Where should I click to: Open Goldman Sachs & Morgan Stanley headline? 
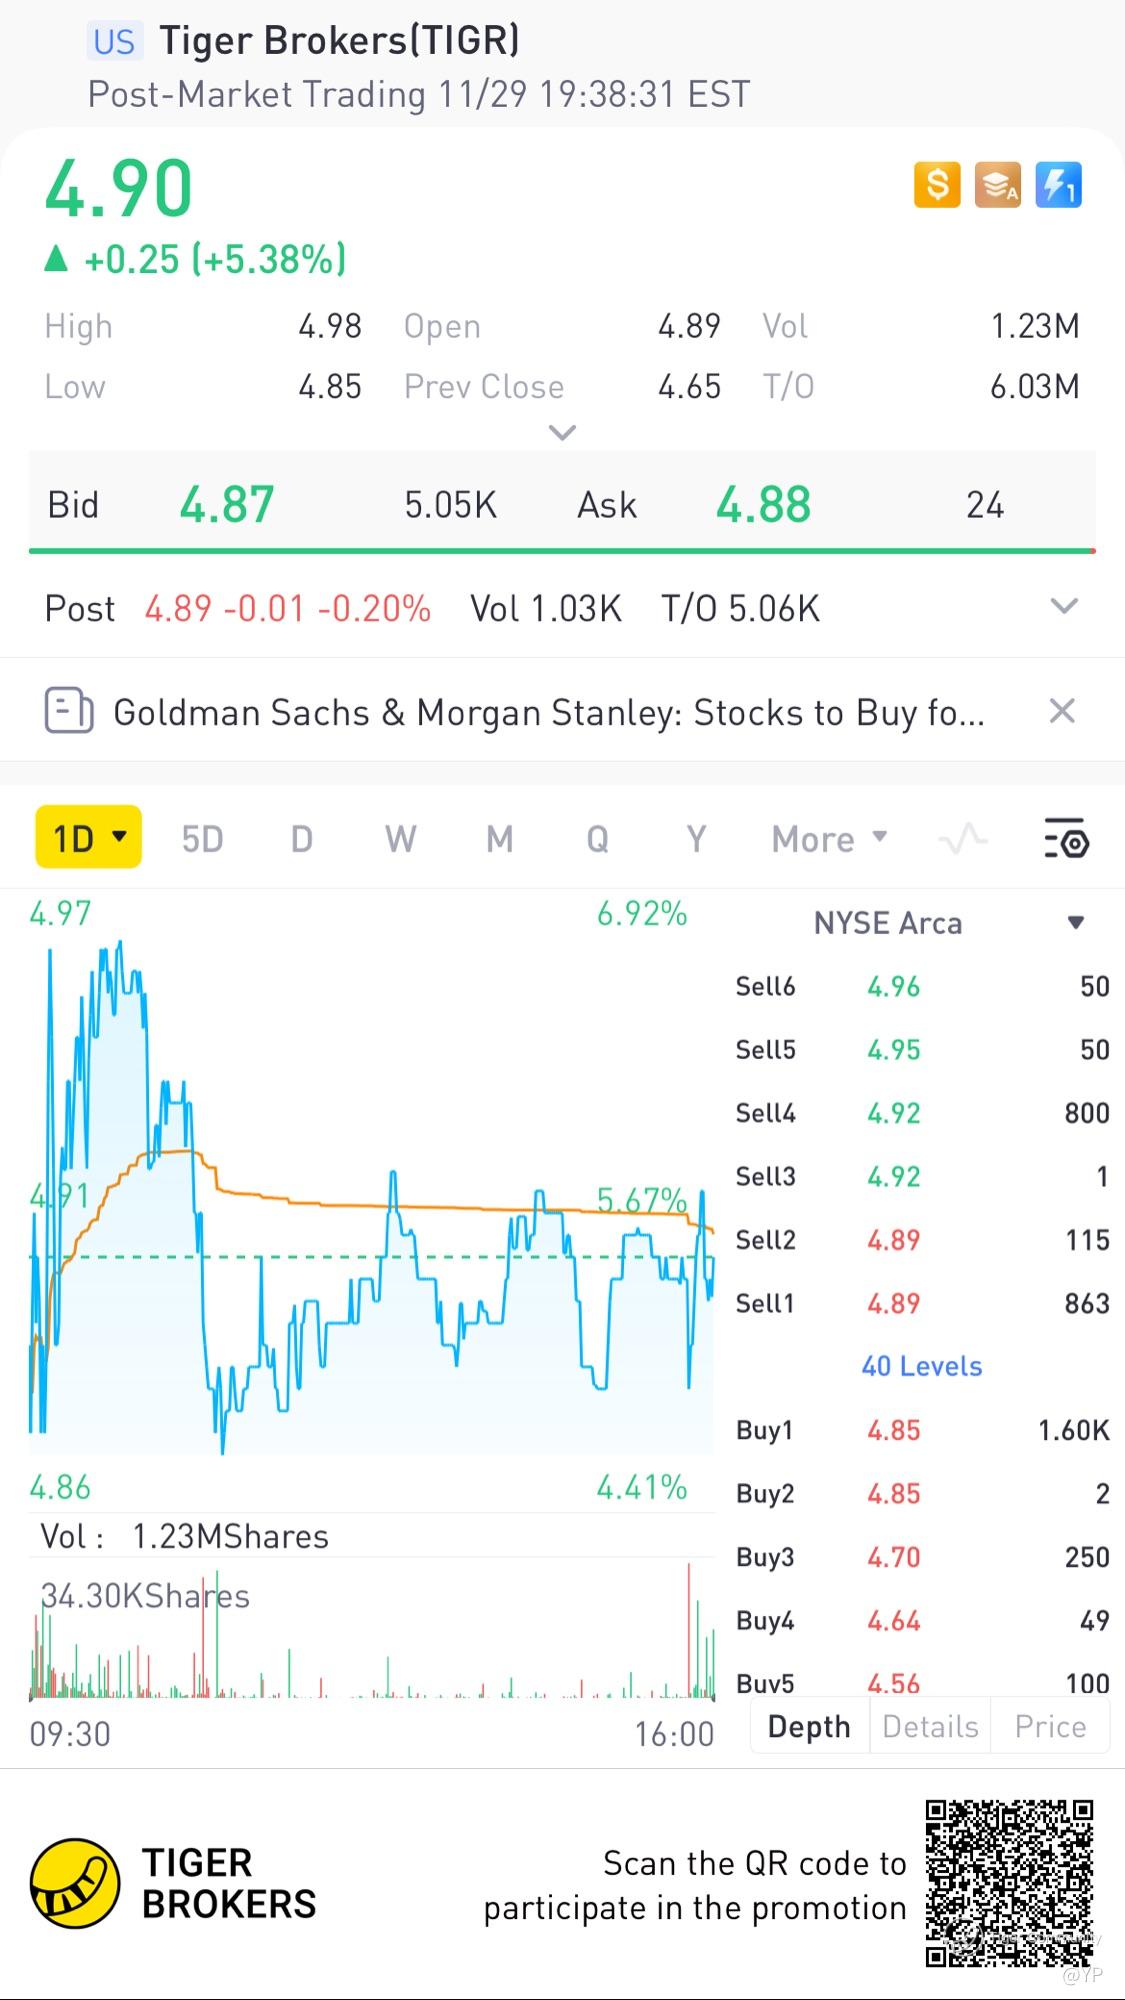pos(548,712)
